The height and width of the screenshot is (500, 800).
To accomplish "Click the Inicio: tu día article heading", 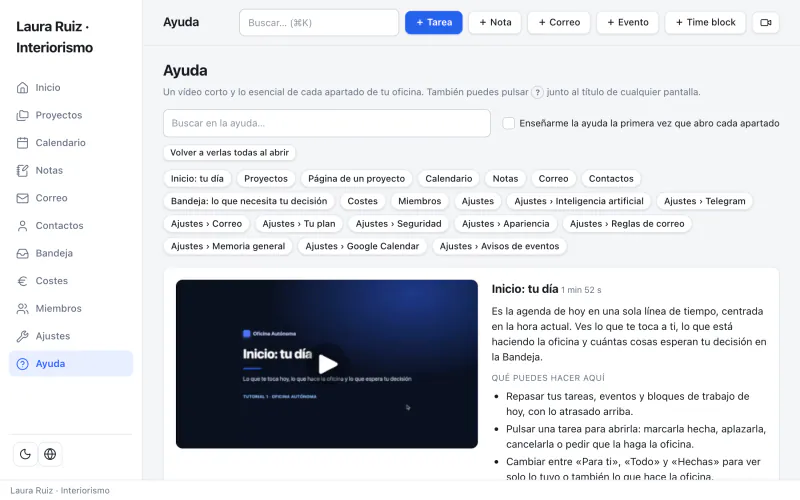I will click(x=525, y=289).
